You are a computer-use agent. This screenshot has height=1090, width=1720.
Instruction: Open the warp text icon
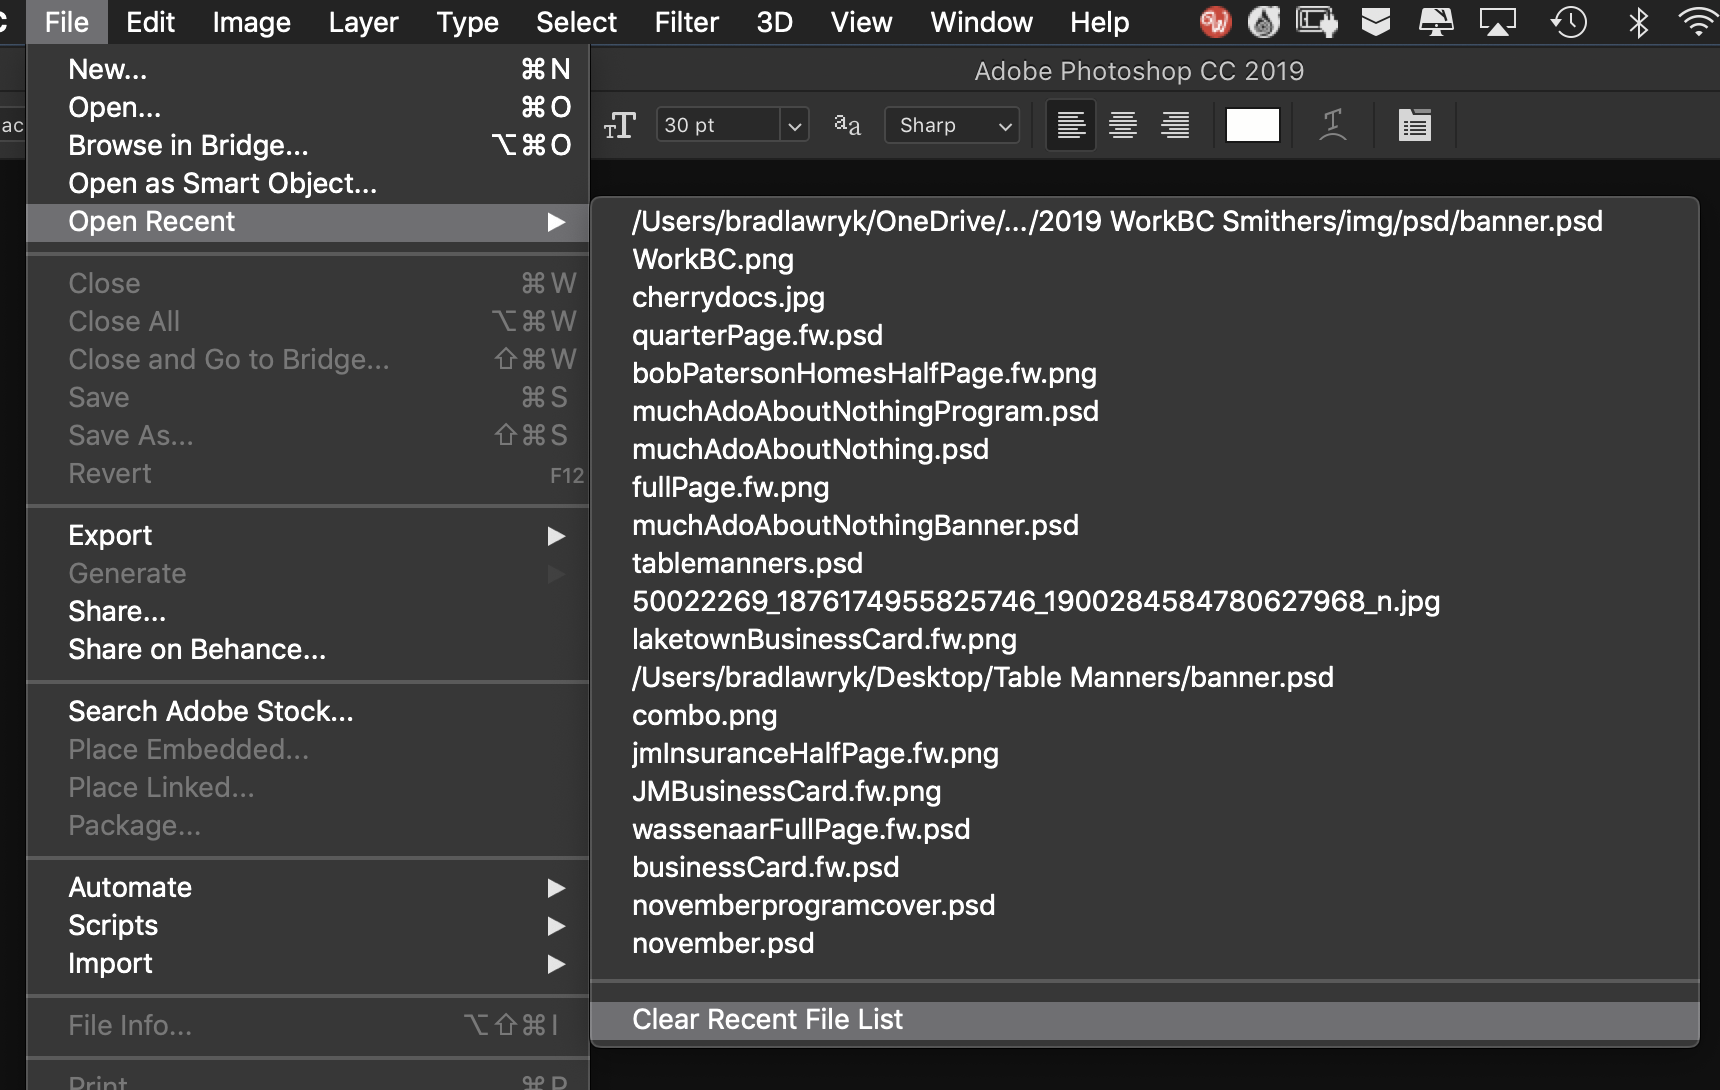pos(1332,125)
